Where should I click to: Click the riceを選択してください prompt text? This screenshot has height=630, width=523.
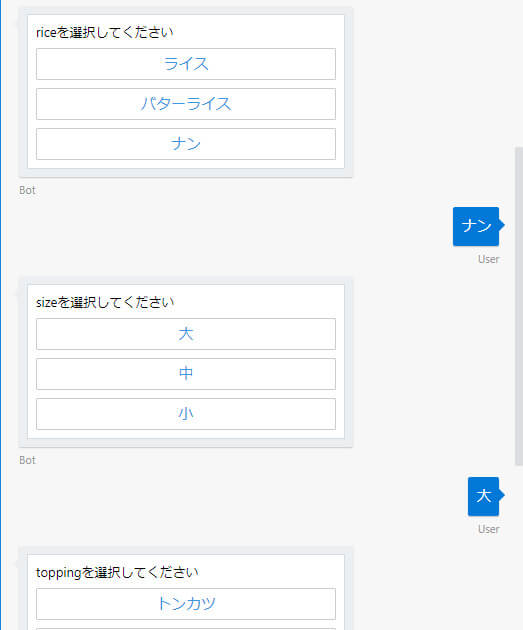(105, 32)
